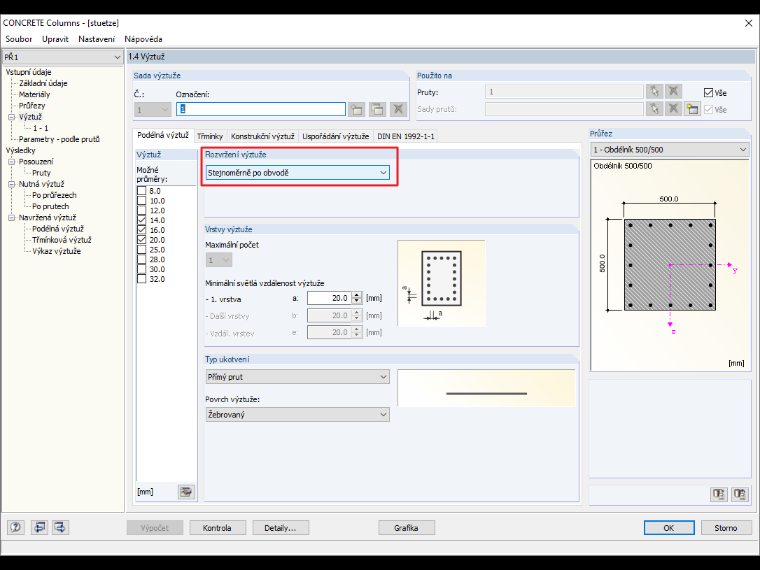Select Materiály in the tree
This screenshot has height=570, width=760.
tap(34, 95)
